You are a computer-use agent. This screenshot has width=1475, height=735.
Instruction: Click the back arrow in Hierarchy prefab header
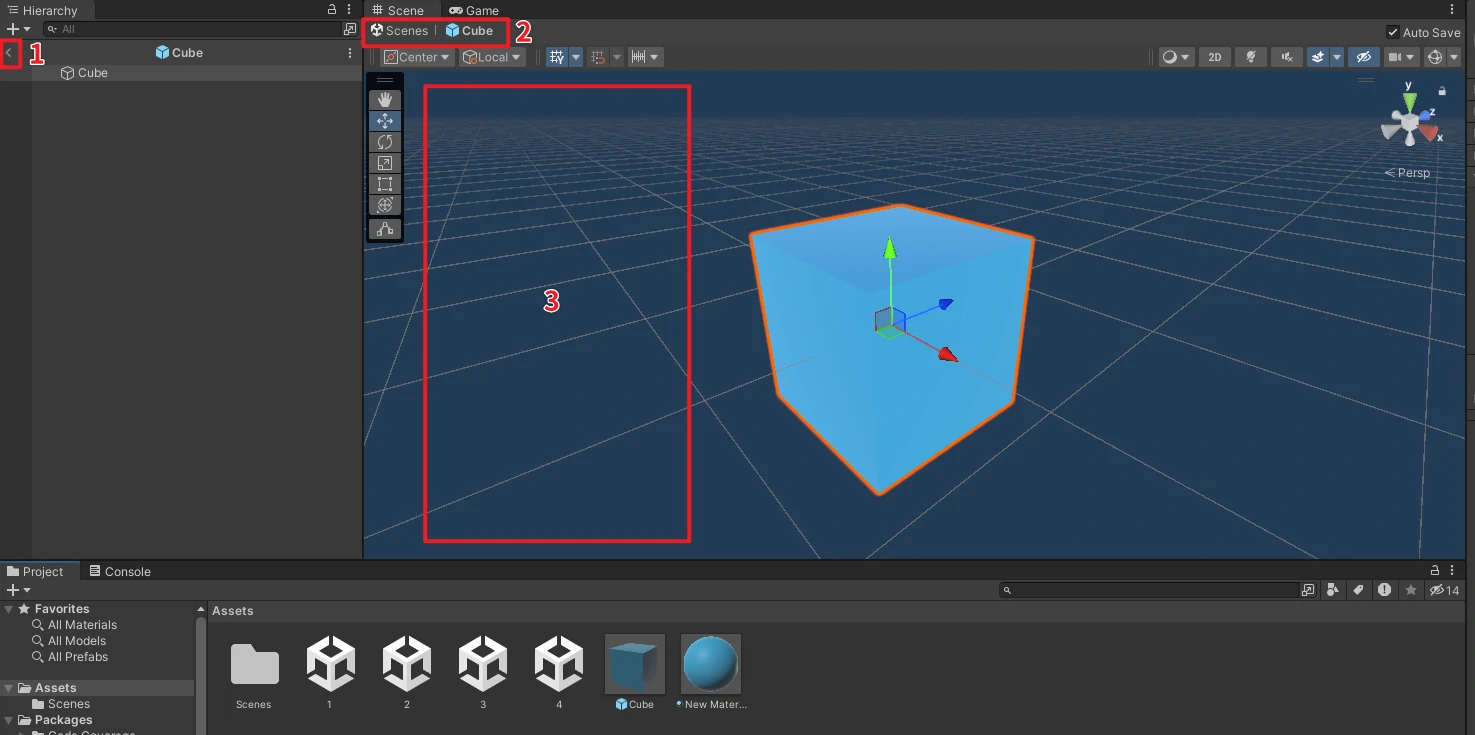pos(9,53)
